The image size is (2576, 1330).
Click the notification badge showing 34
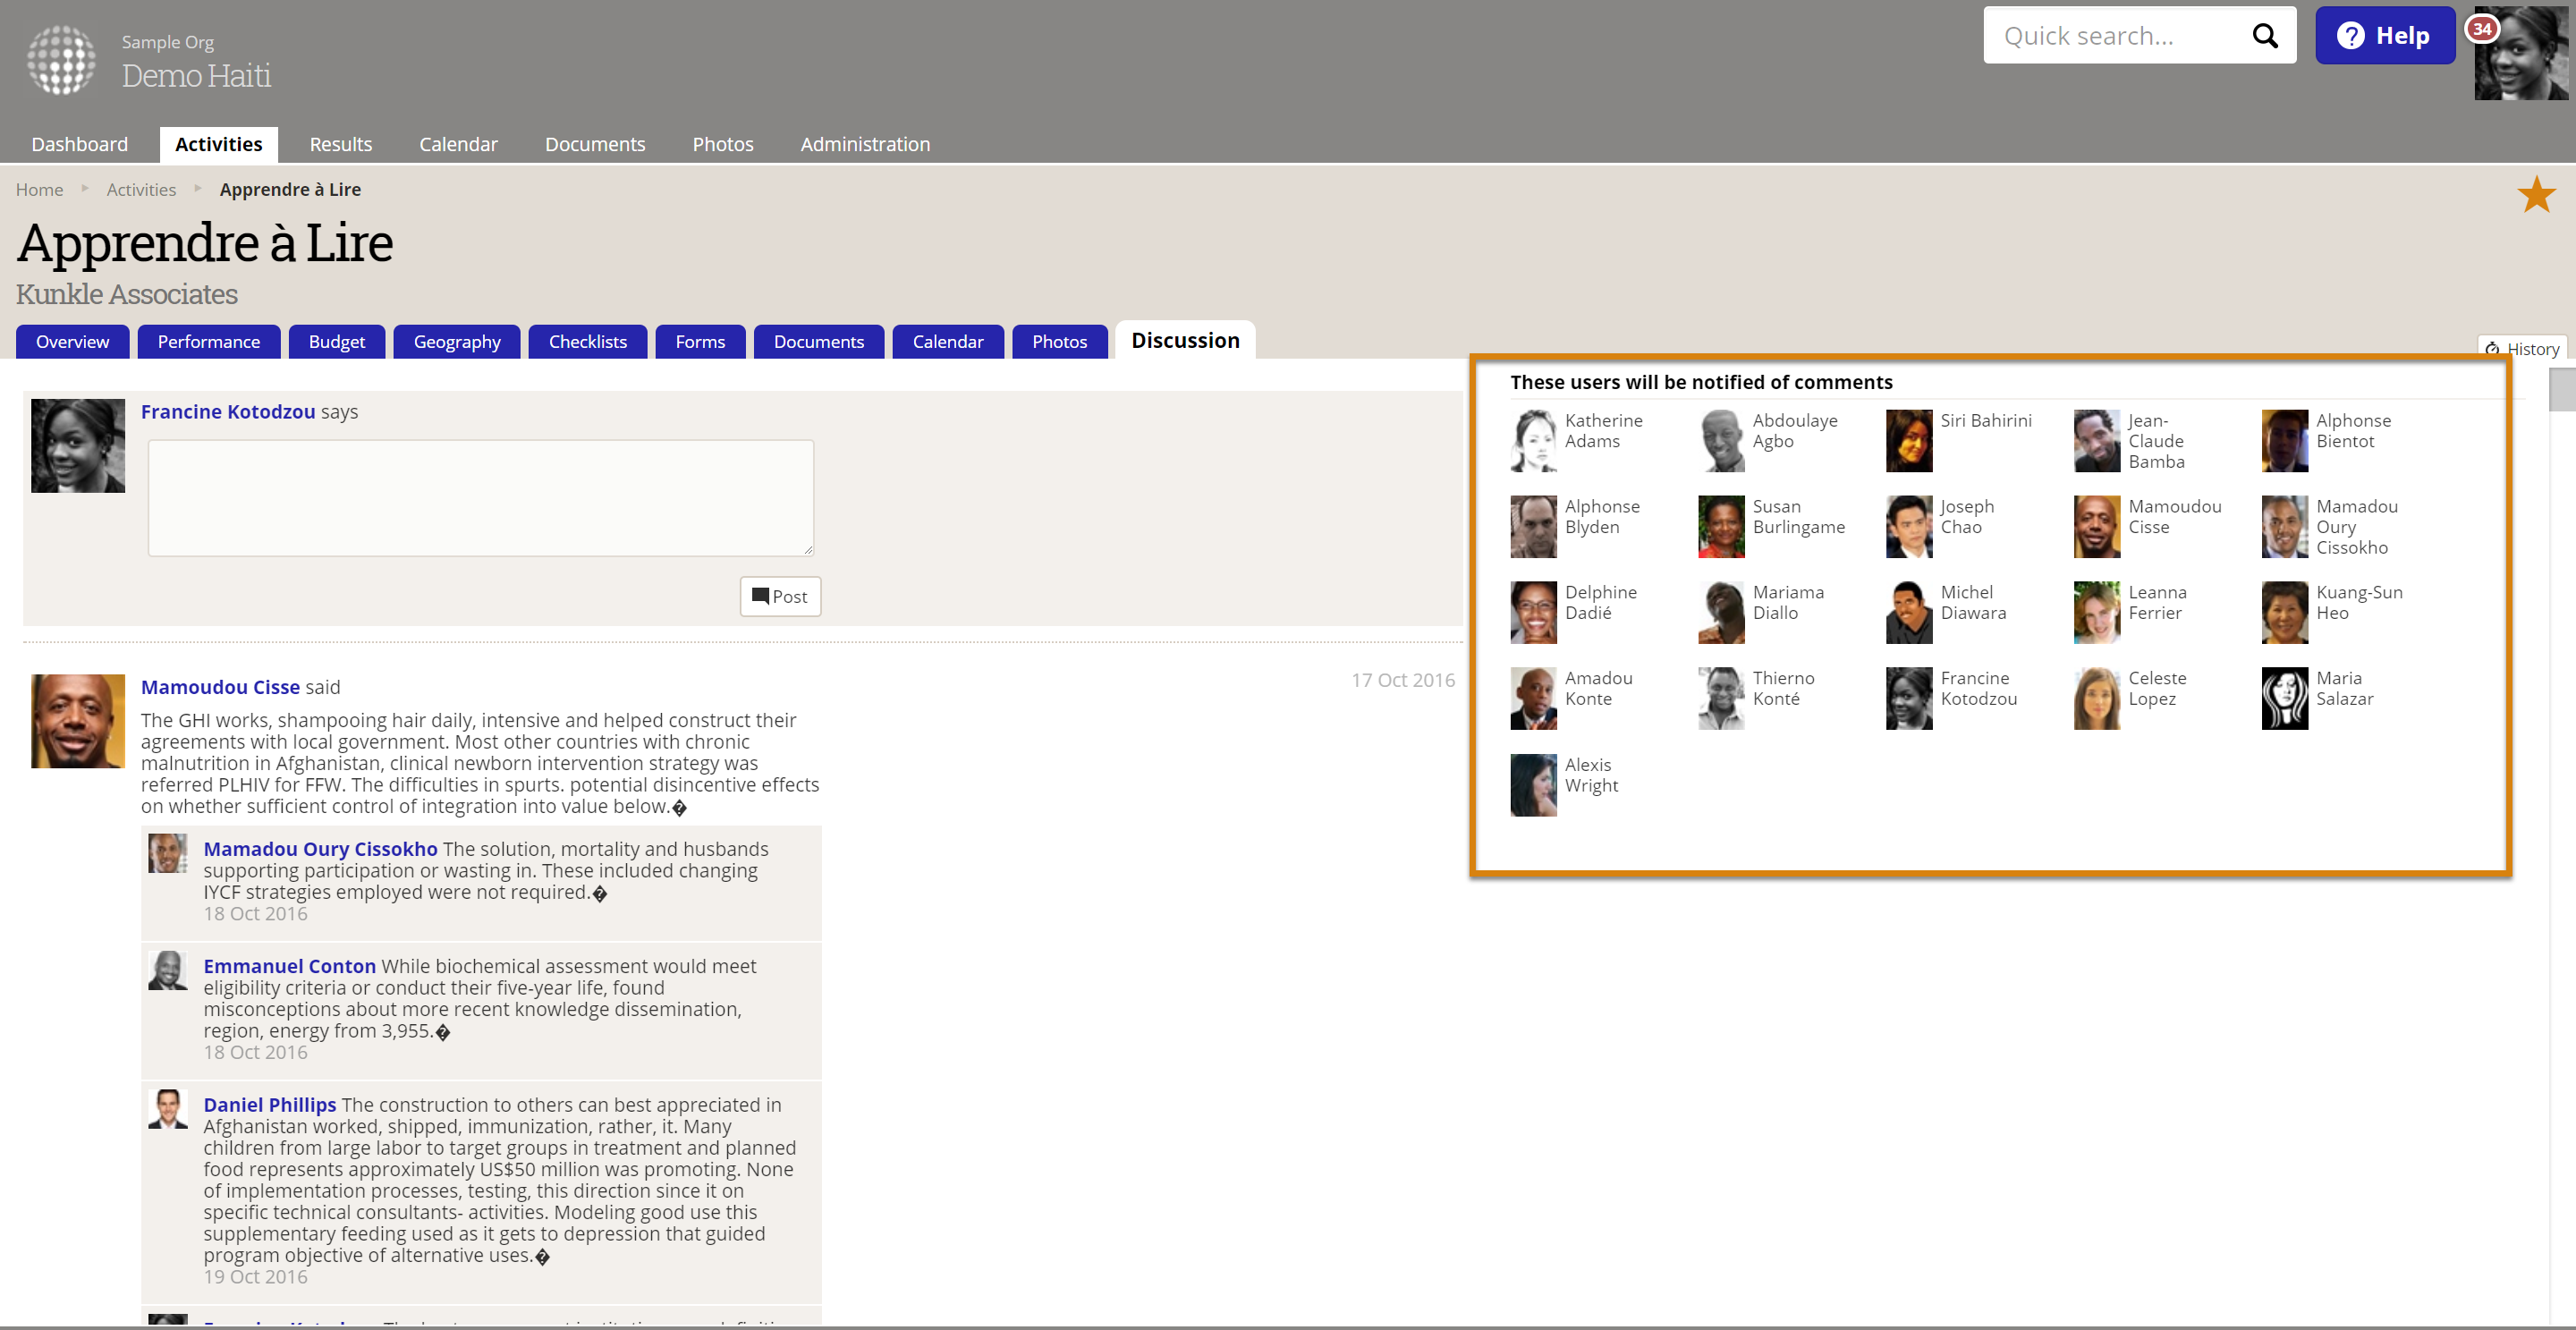click(2482, 29)
